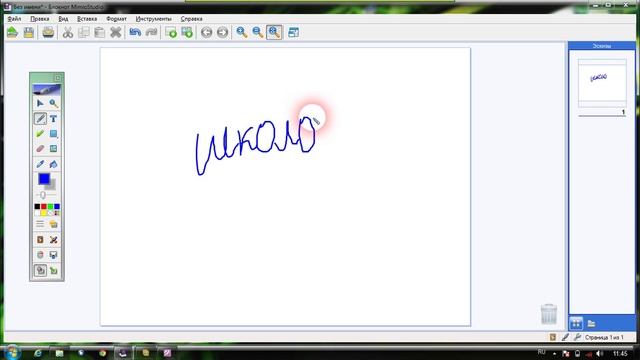Switch to the second tab beside the grid tab
The height and width of the screenshot is (360, 640).
[591, 324]
